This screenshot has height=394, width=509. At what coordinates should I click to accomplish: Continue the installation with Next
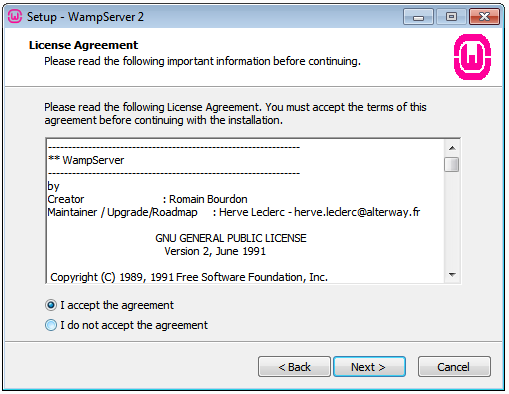[x=369, y=367]
